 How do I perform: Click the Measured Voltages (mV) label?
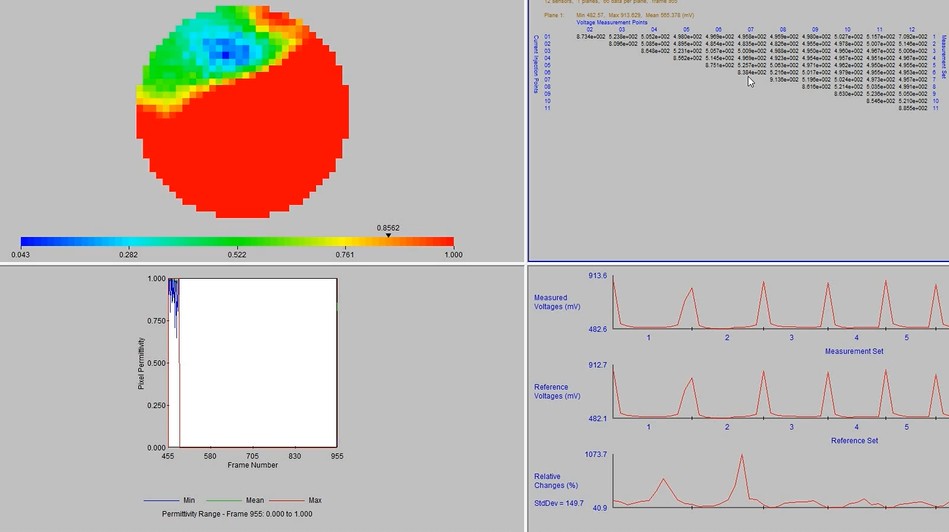(x=557, y=302)
